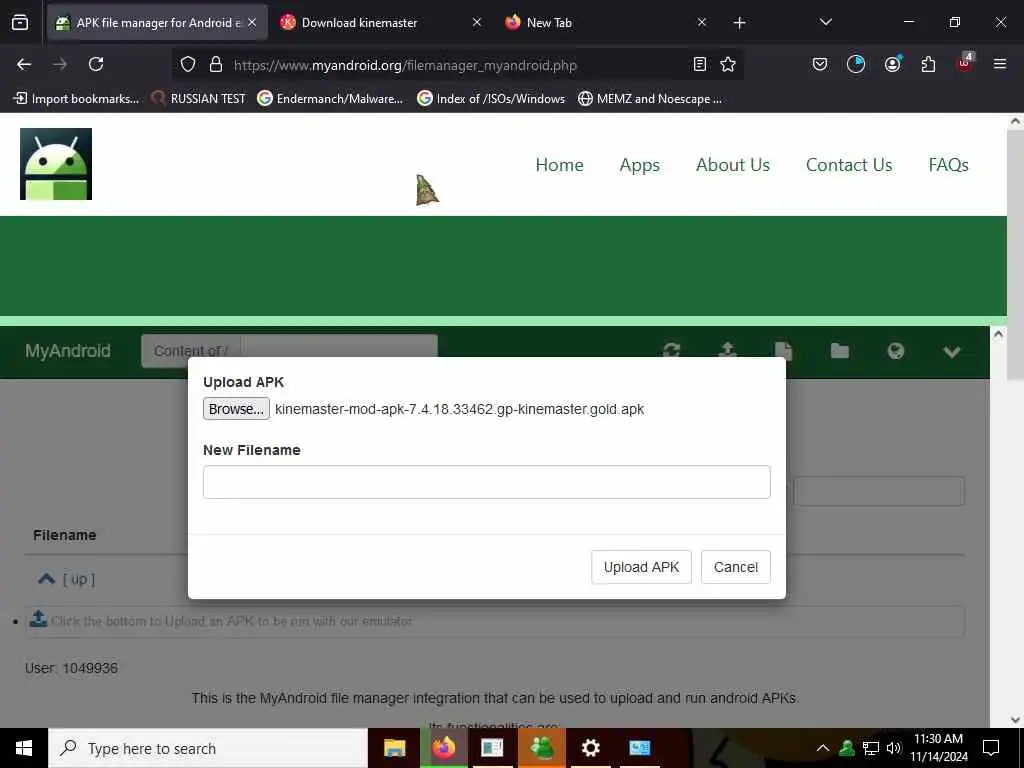The image size is (1024, 768).
Task: Open File Explorer from the taskbar
Action: tap(394, 748)
